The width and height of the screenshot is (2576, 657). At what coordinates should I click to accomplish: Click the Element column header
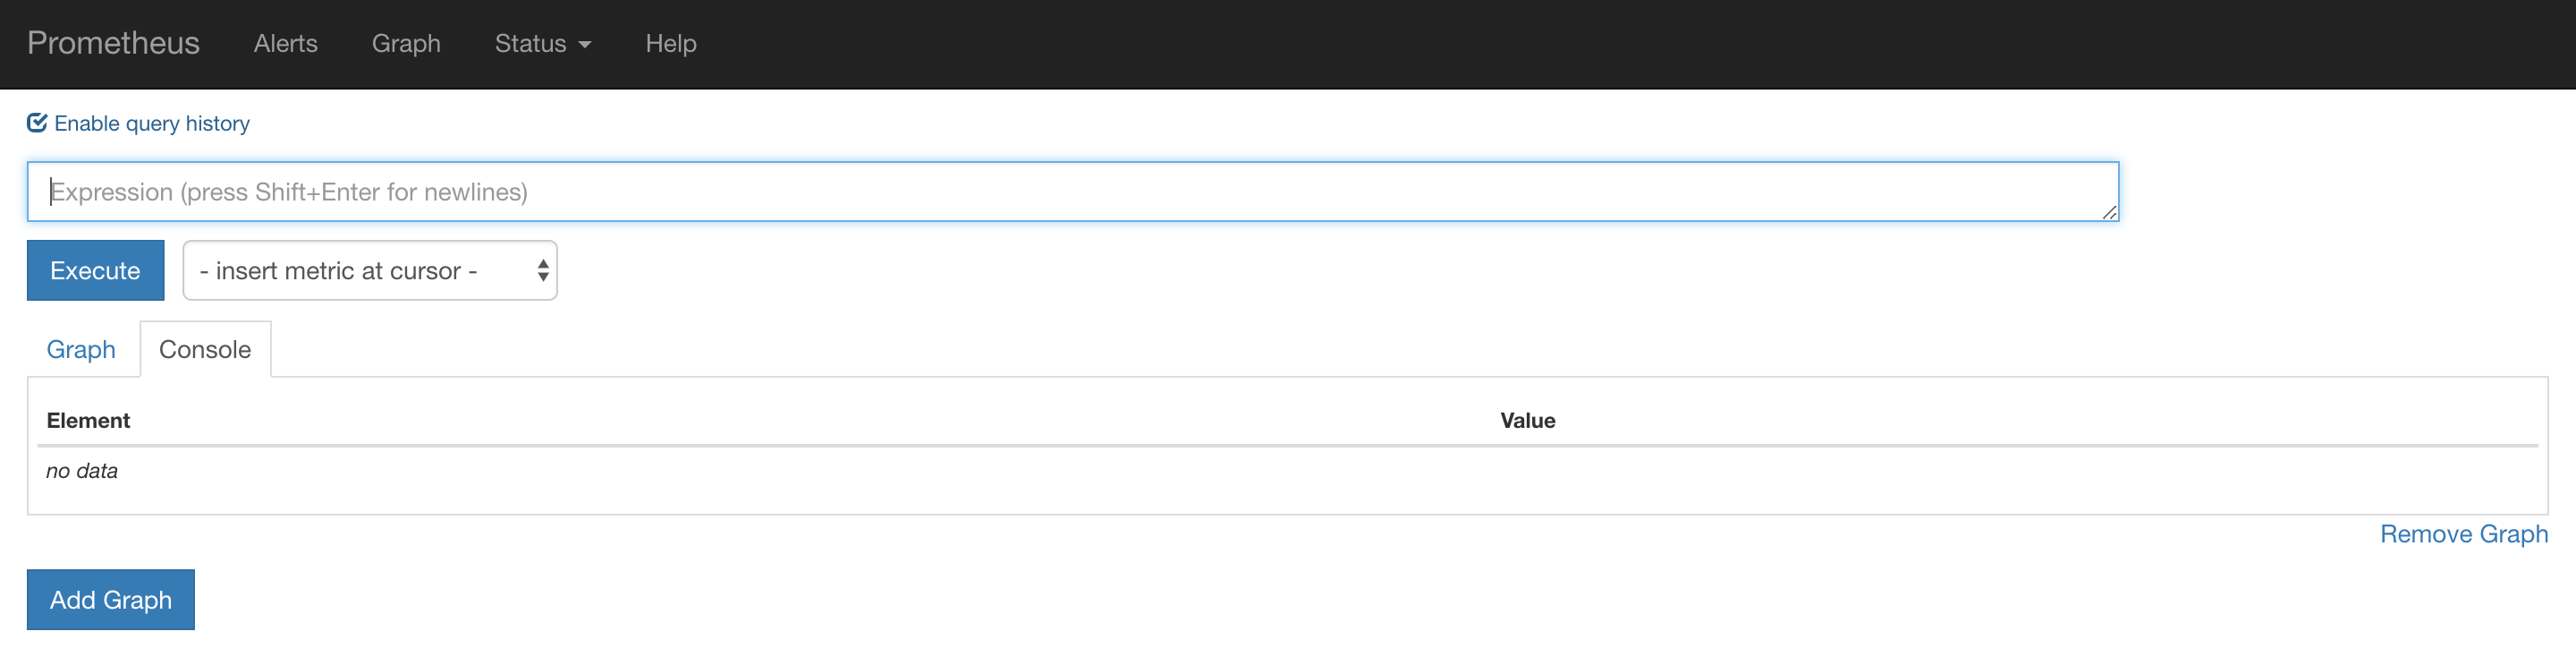[88, 420]
